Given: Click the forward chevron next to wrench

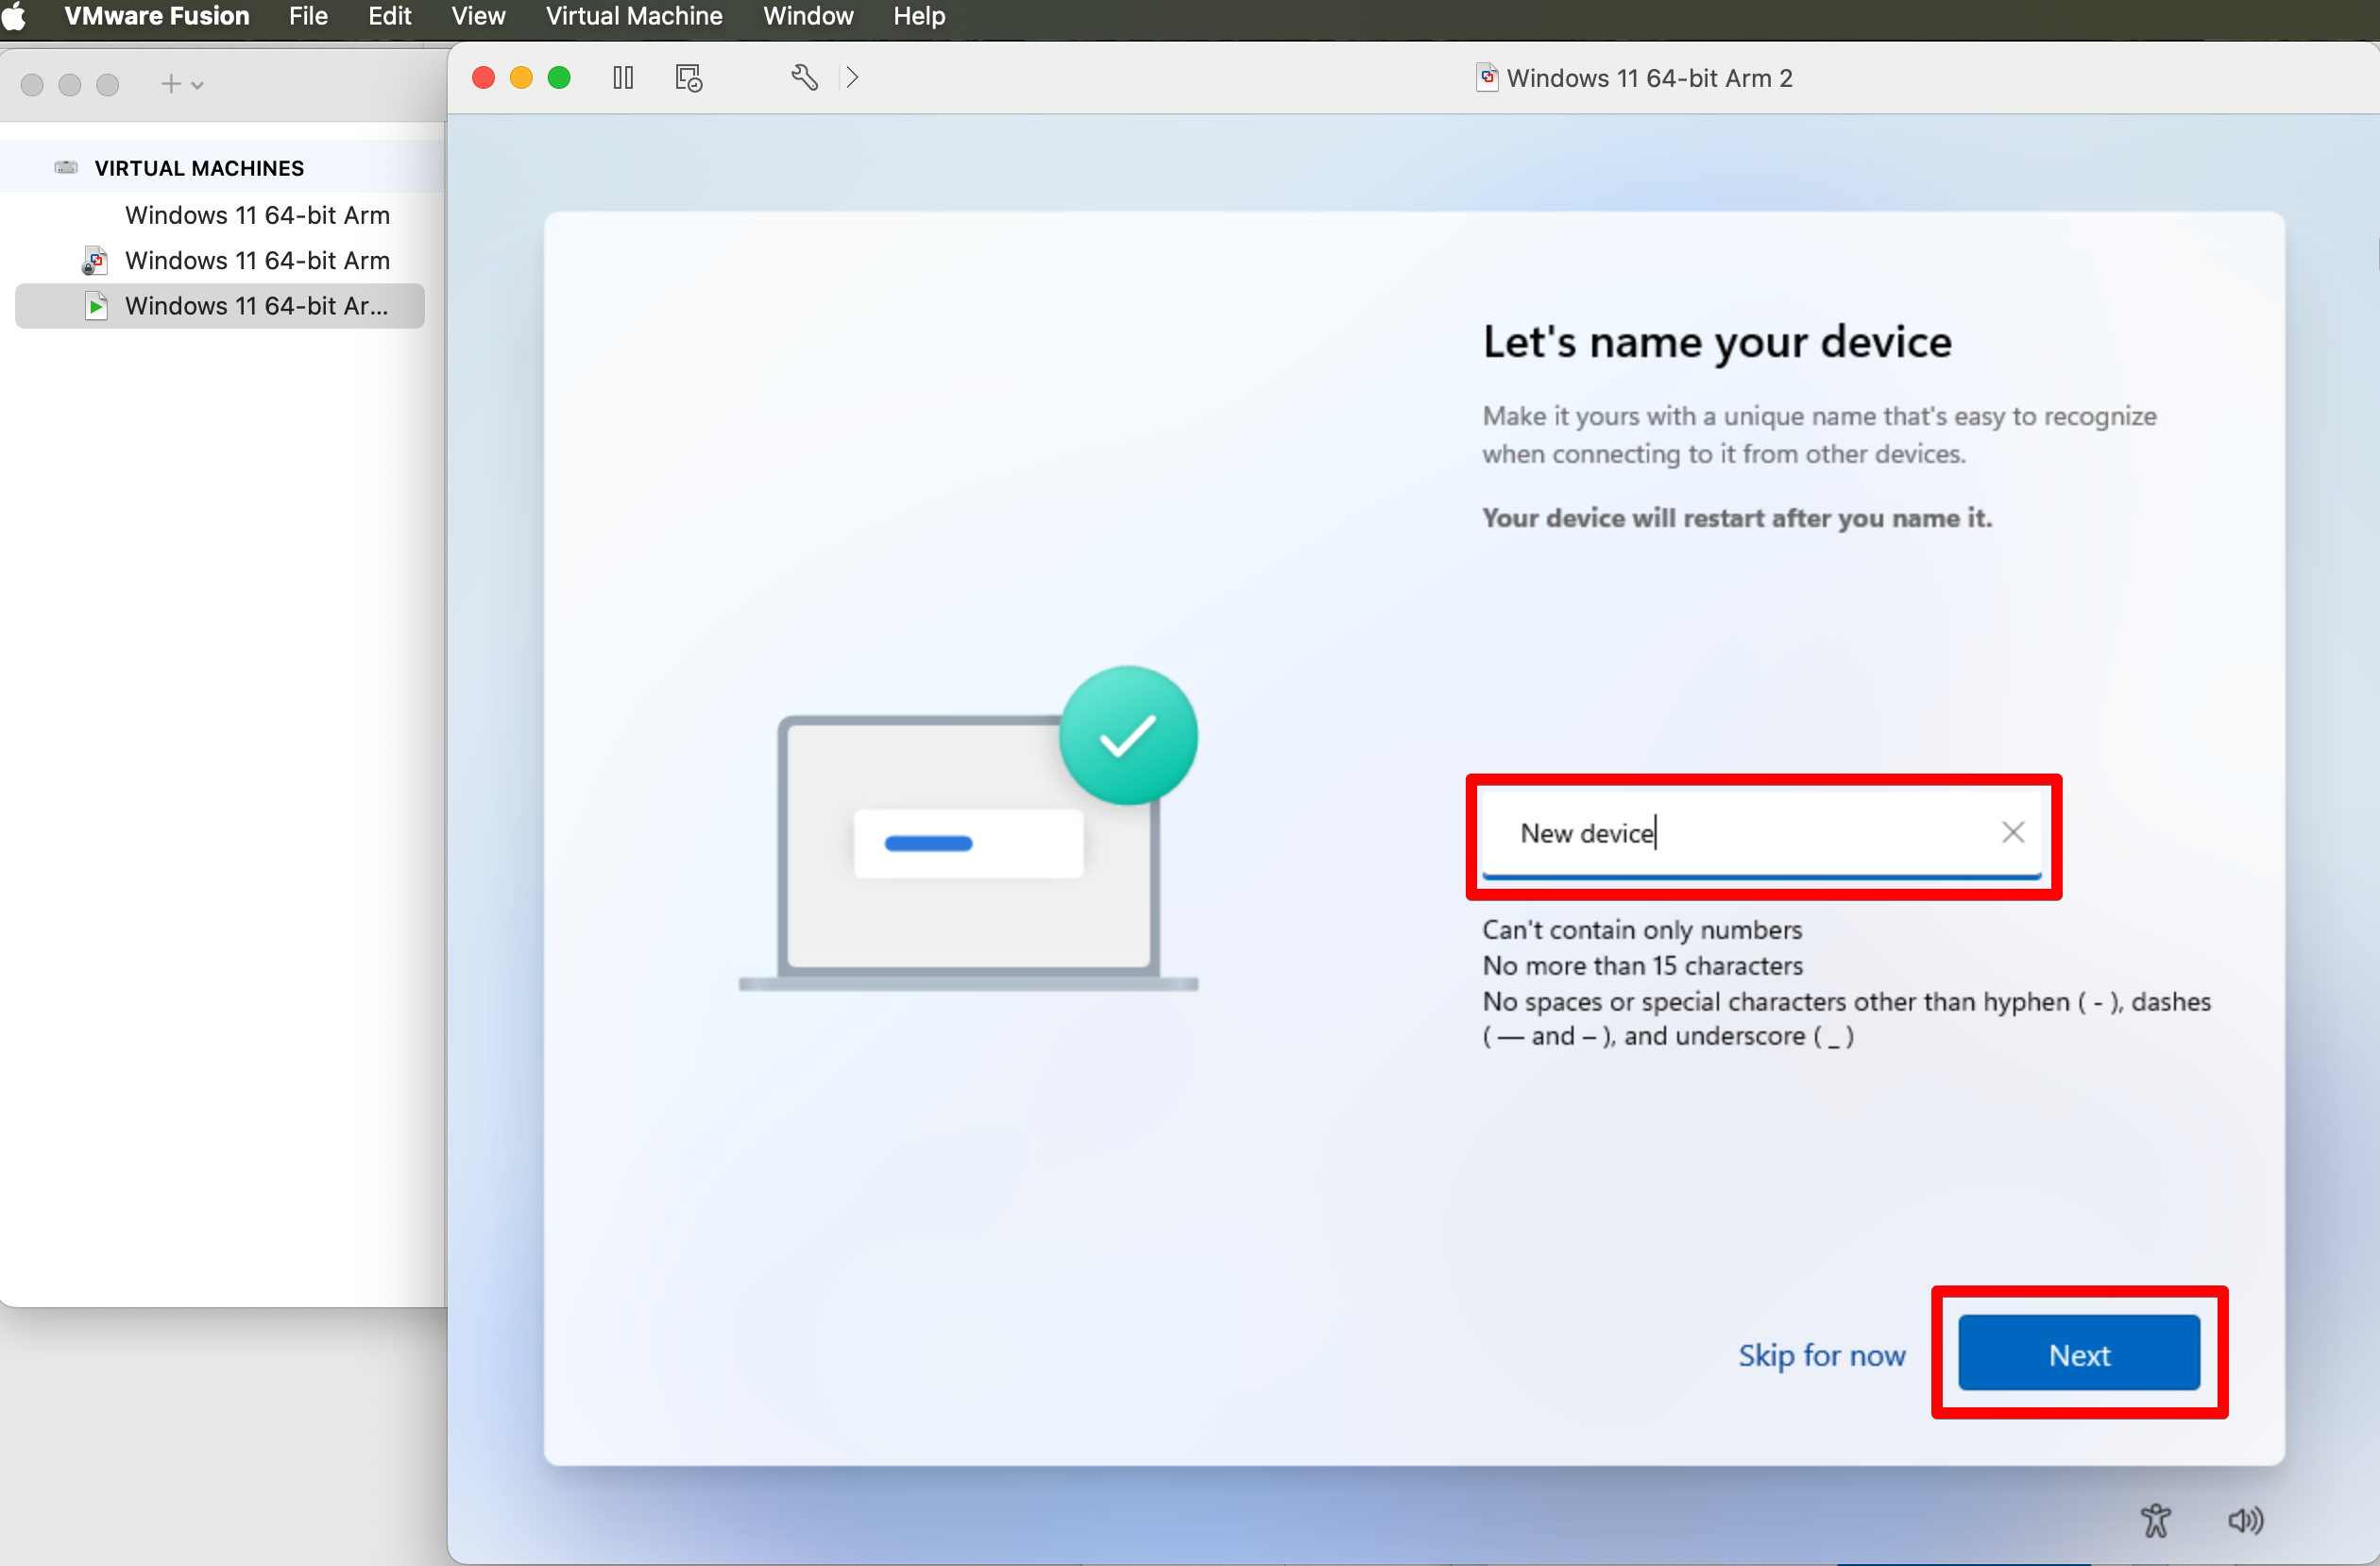Looking at the screenshot, I should 852,77.
